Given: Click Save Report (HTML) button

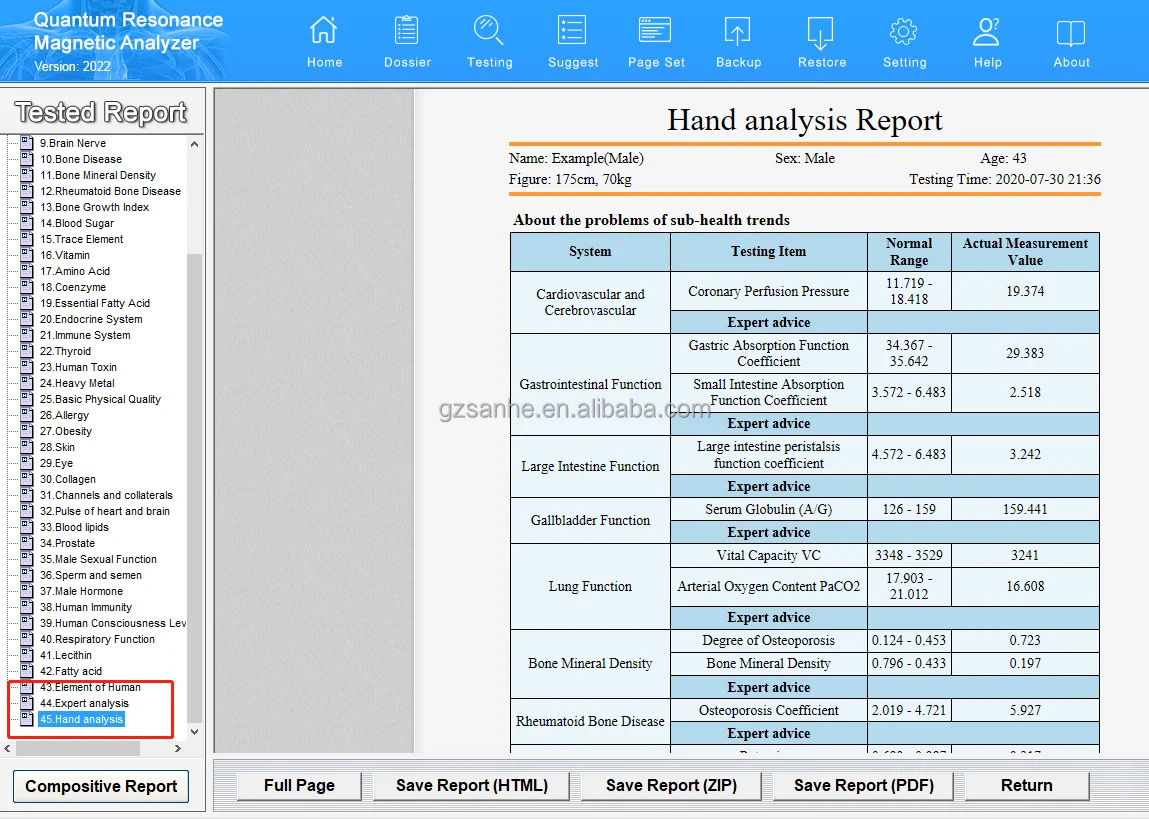Looking at the screenshot, I should [472, 785].
